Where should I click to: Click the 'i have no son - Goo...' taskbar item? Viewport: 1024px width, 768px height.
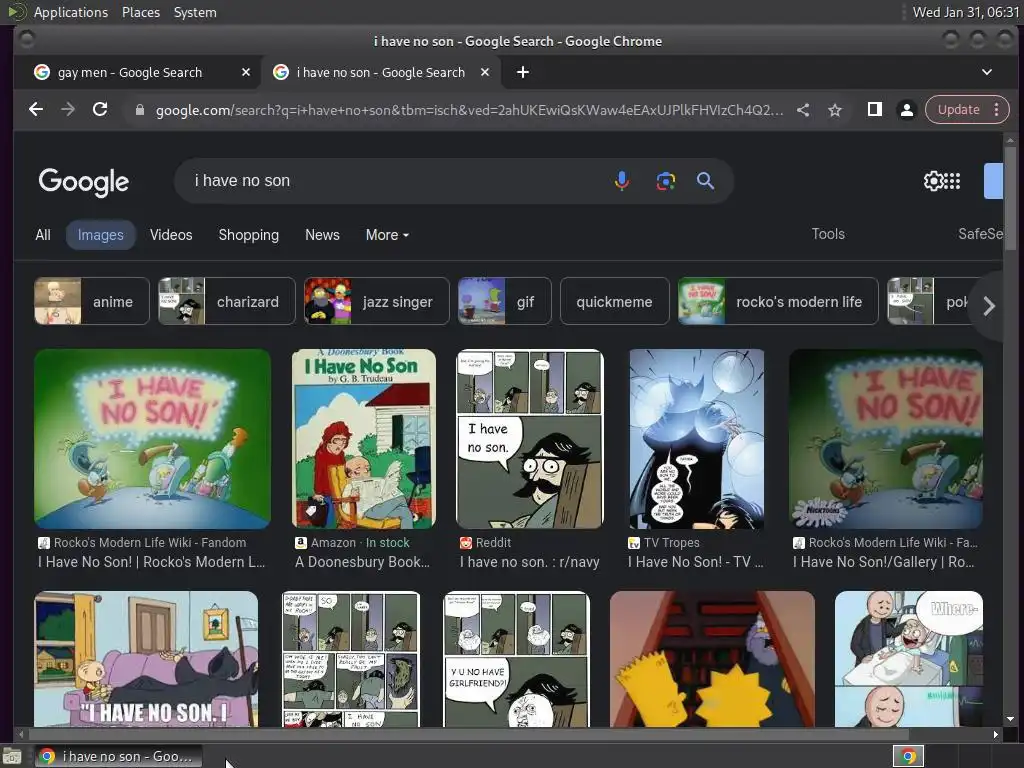(x=118, y=756)
